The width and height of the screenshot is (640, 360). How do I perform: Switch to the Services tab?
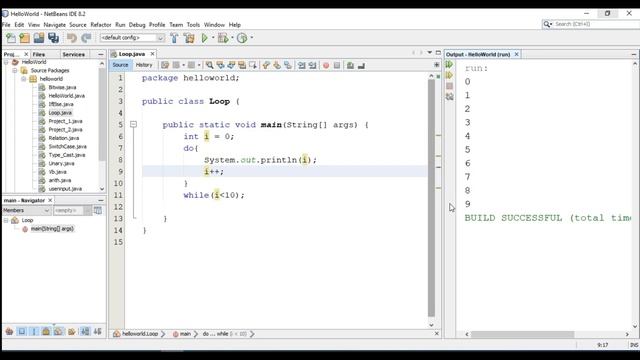click(73, 54)
